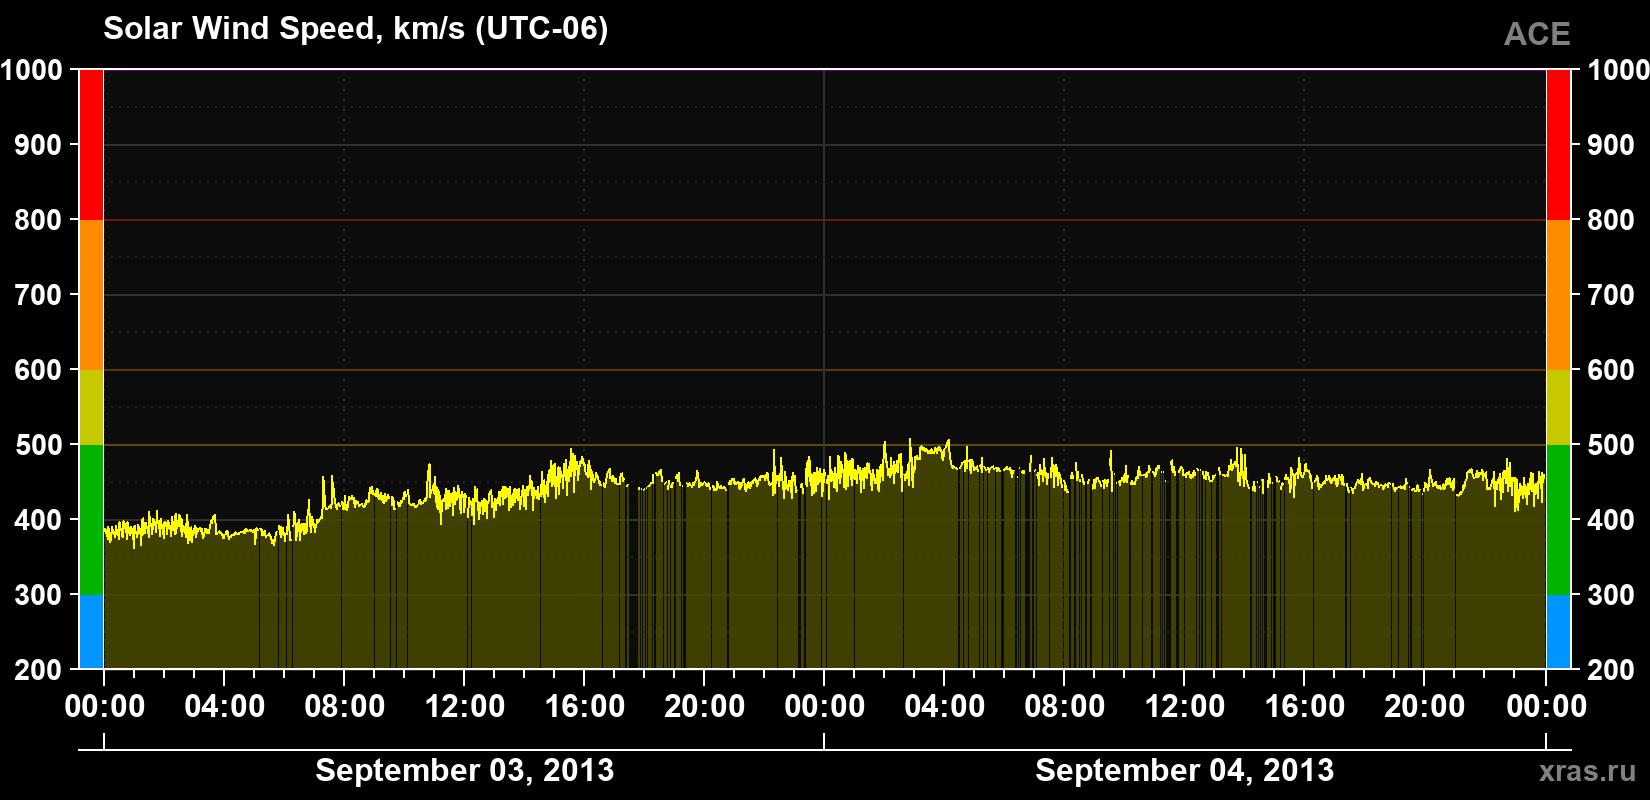Click the second 08:00 time axis label
Viewport: 1650px width, 800px height.
[x=1065, y=707]
